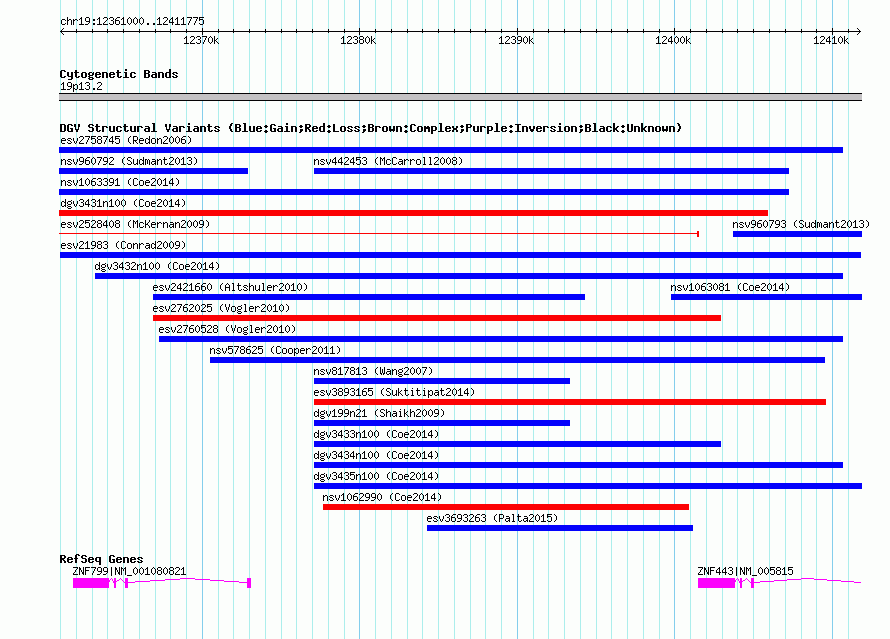This screenshot has height=639, width=890.
Task: Click the chr19:12361000..12411775 coordinate label
Action: click(132, 21)
